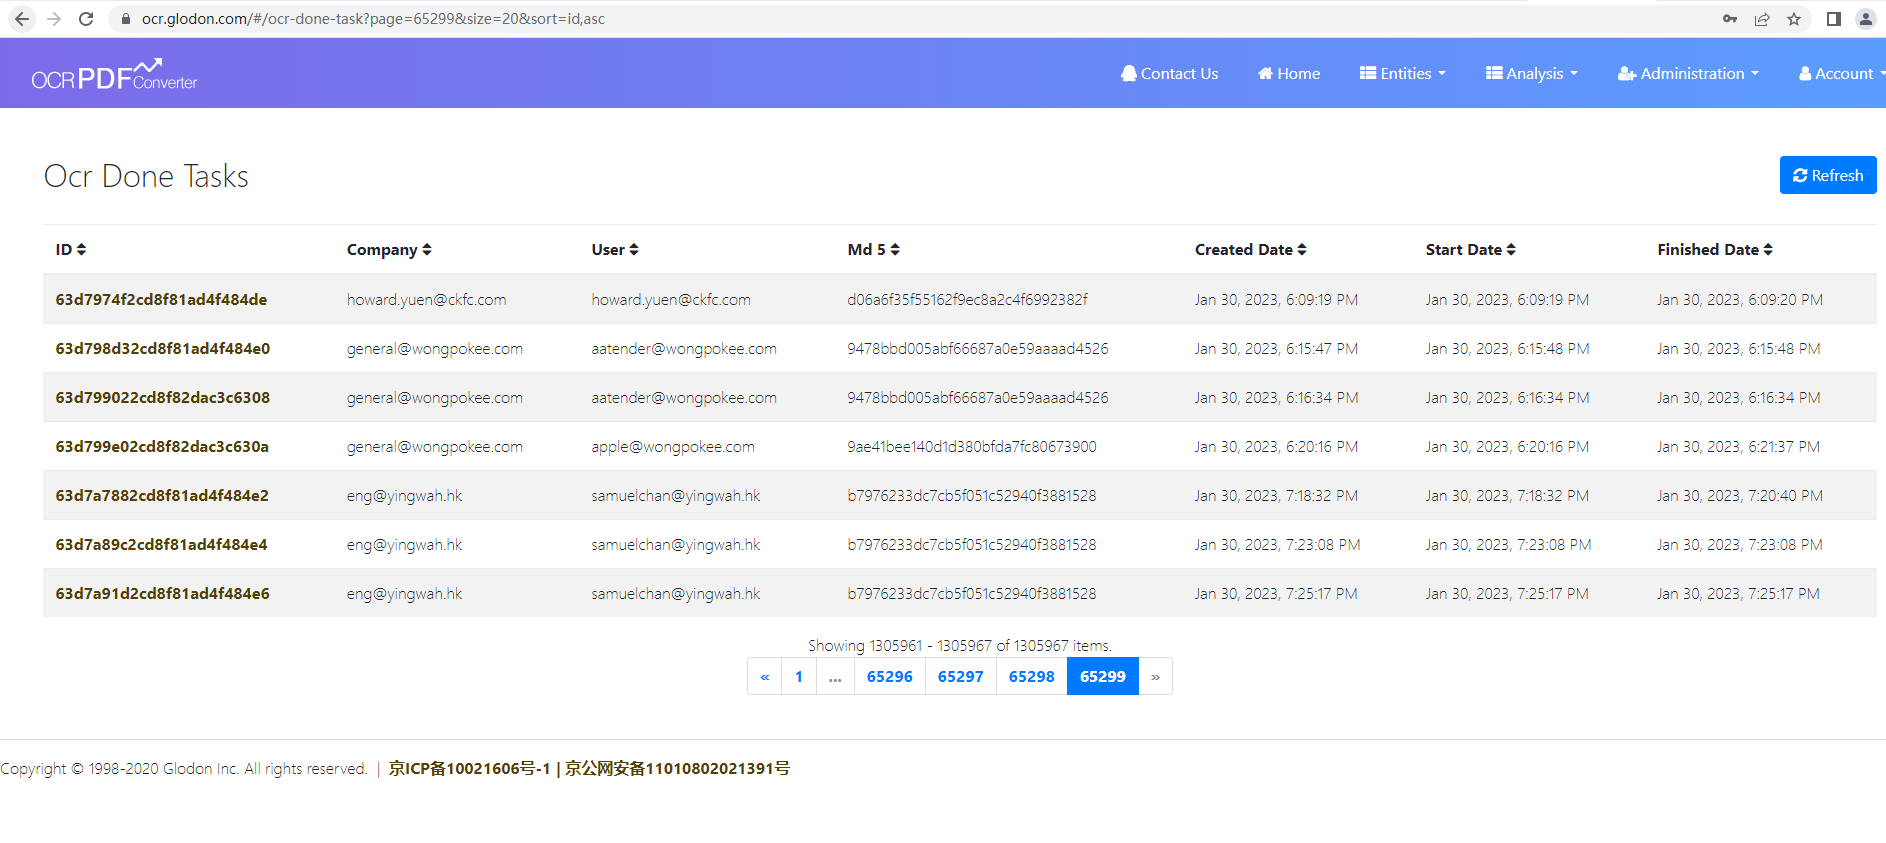Click the Ocr Done Tasks heading
This screenshot has width=1886, height=843.
146,176
